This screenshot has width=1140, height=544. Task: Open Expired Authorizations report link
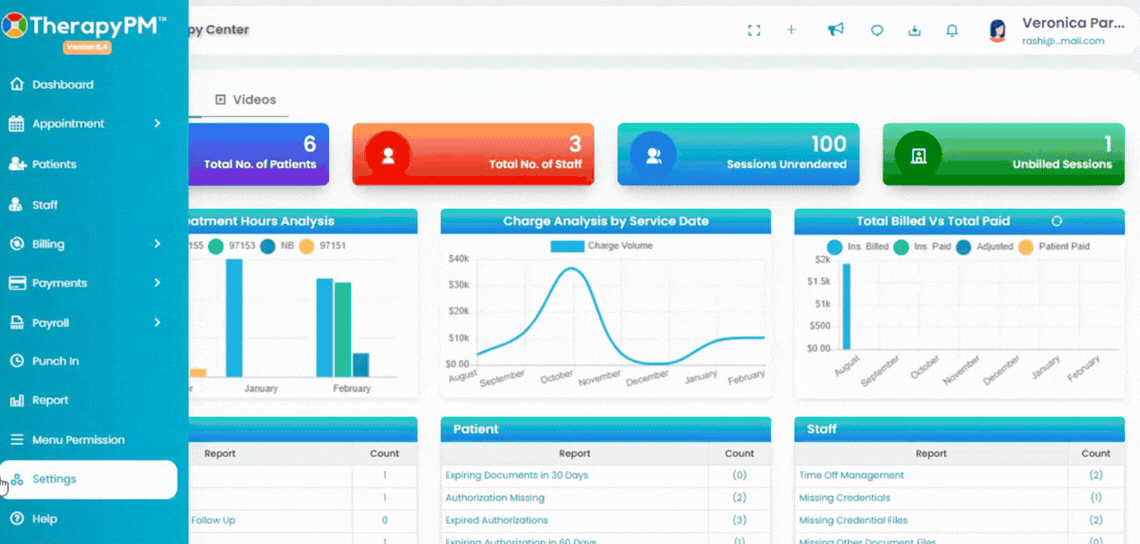496,520
